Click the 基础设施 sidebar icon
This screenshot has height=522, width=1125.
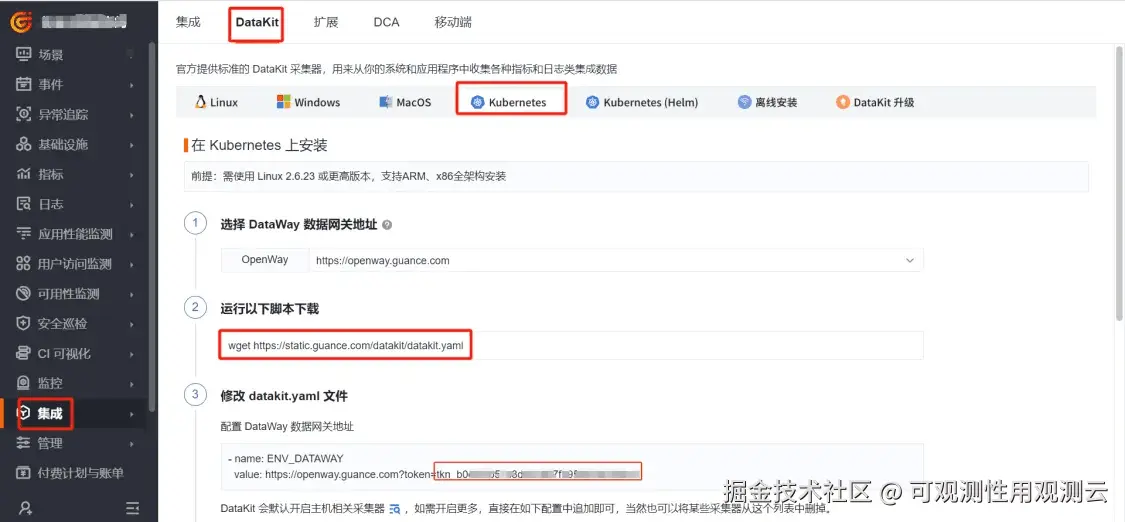24,144
